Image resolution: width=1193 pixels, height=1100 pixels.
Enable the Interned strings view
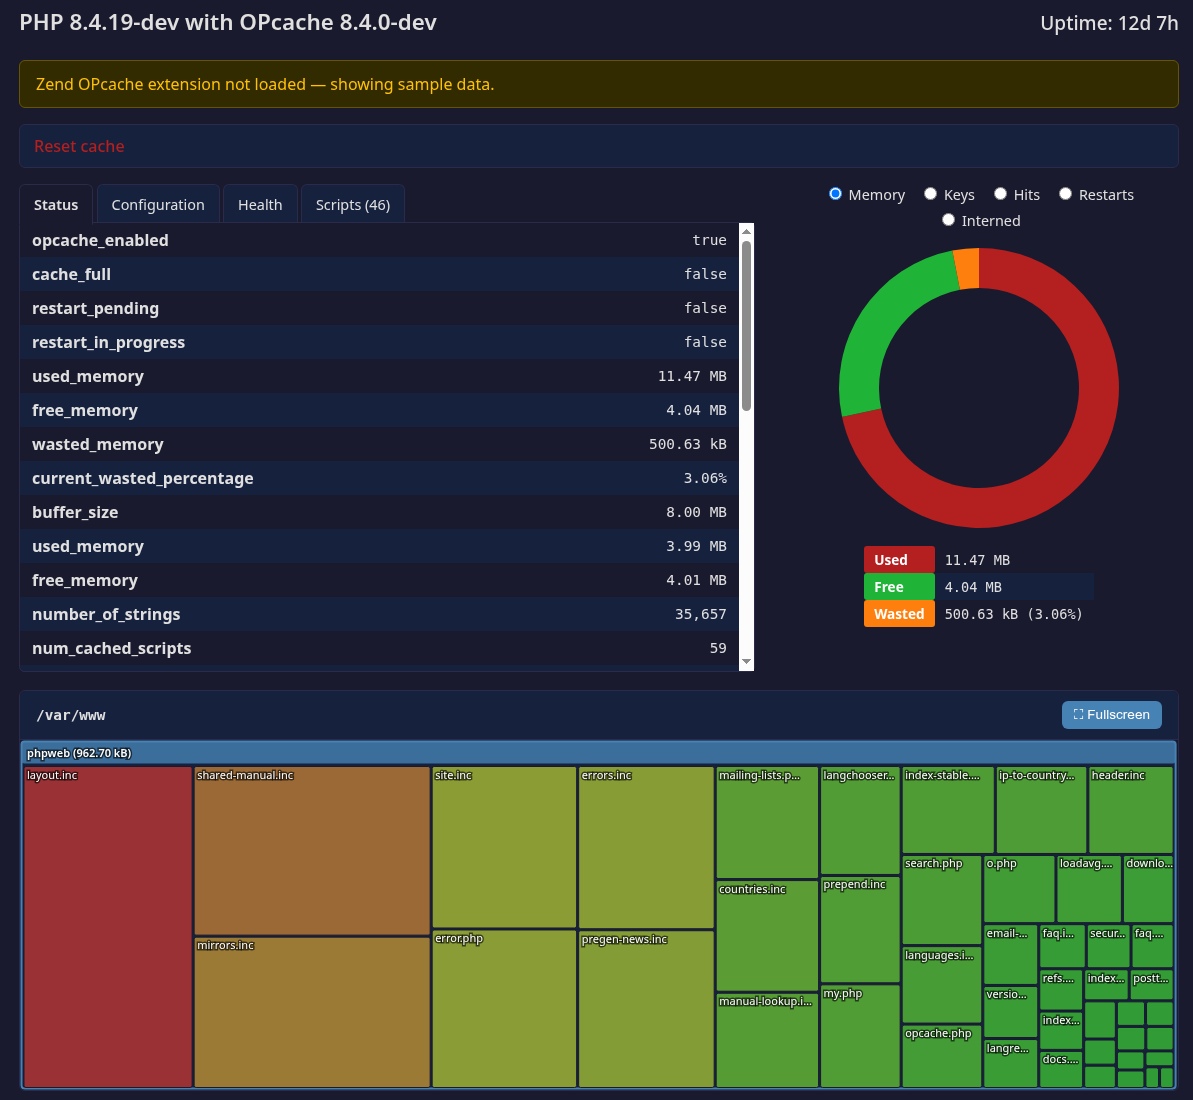click(948, 219)
